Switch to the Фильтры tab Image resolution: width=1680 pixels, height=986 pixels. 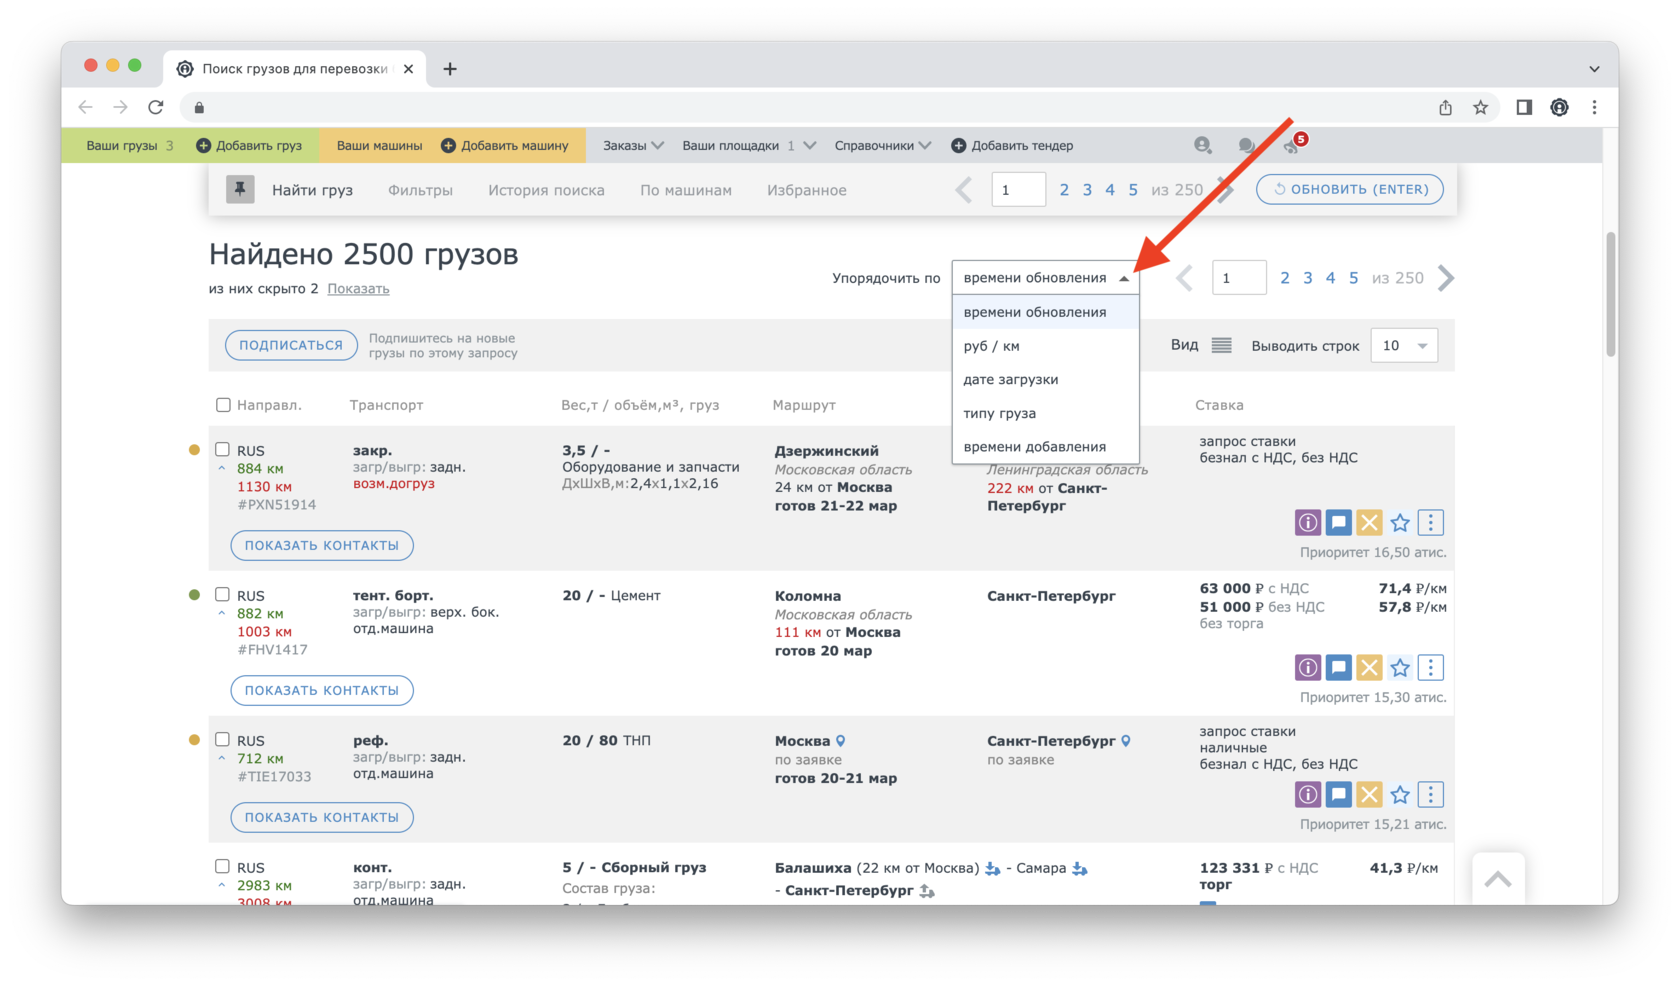(x=420, y=190)
